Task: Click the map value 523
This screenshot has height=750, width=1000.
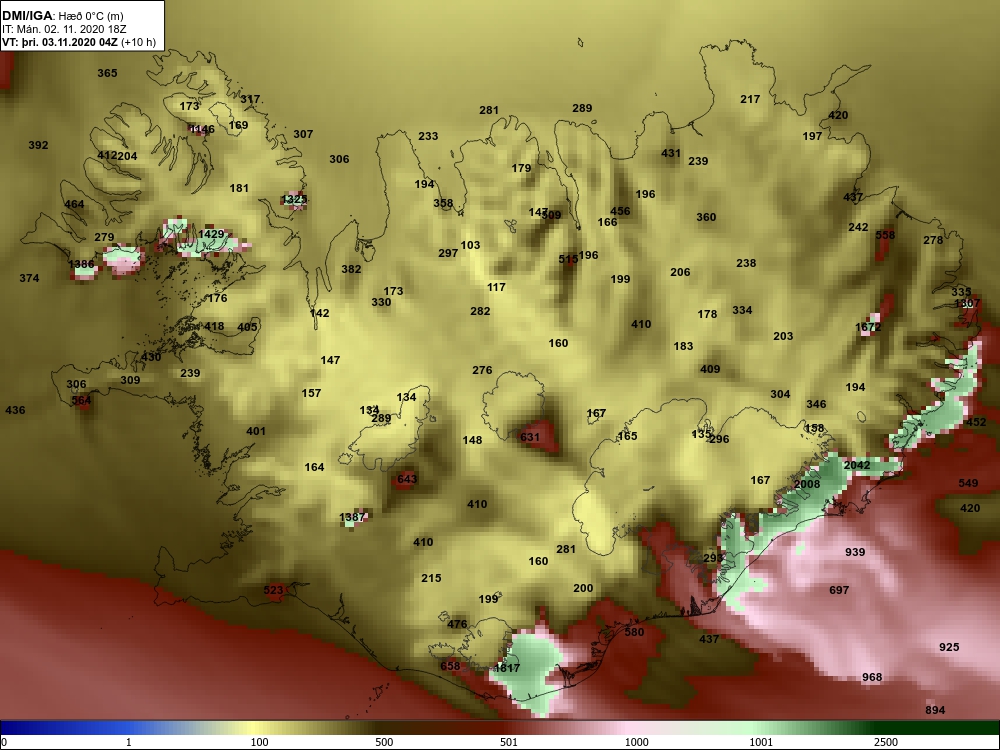Action: [x=273, y=591]
